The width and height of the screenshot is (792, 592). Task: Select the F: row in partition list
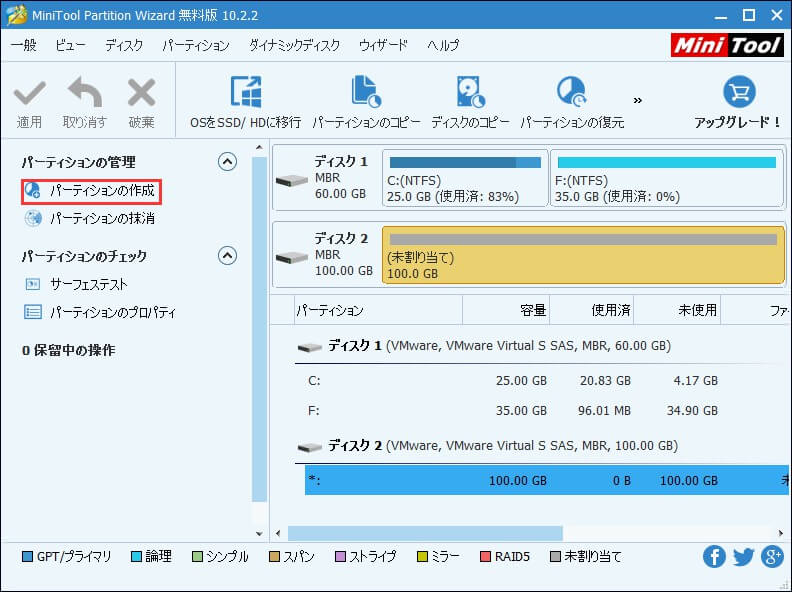[547, 410]
